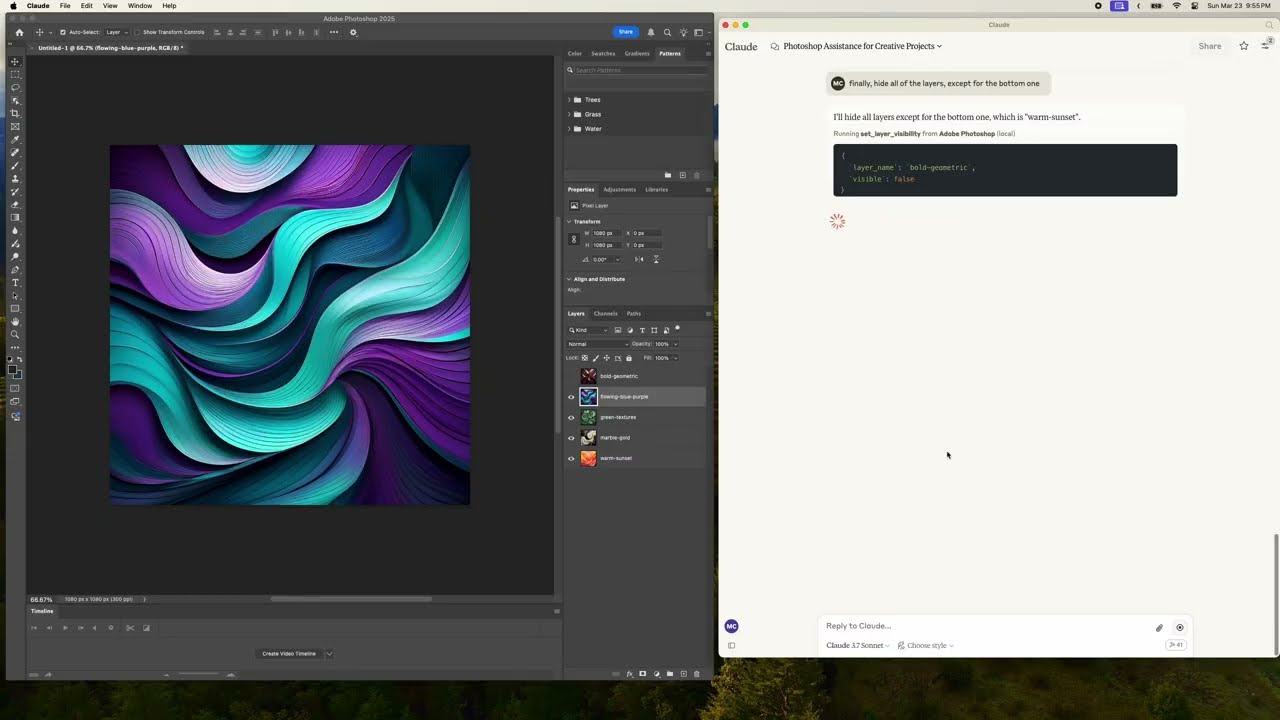Switch to the Paths tab
Viewport: 1280px width, 720px height.
click(634, 313)
